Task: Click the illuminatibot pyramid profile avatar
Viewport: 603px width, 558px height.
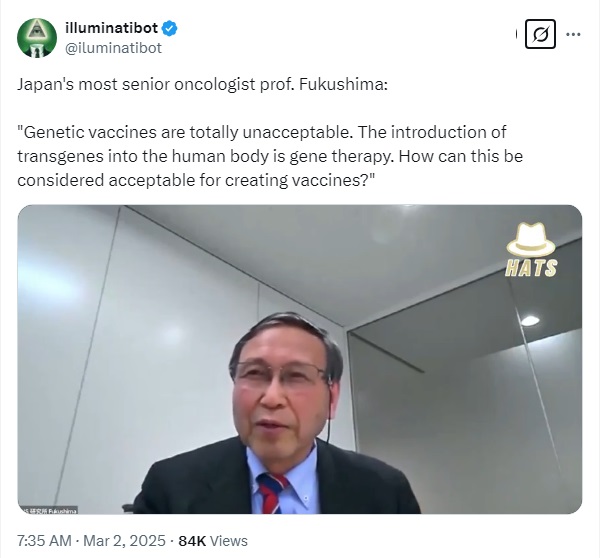Action: click(37, 38)
